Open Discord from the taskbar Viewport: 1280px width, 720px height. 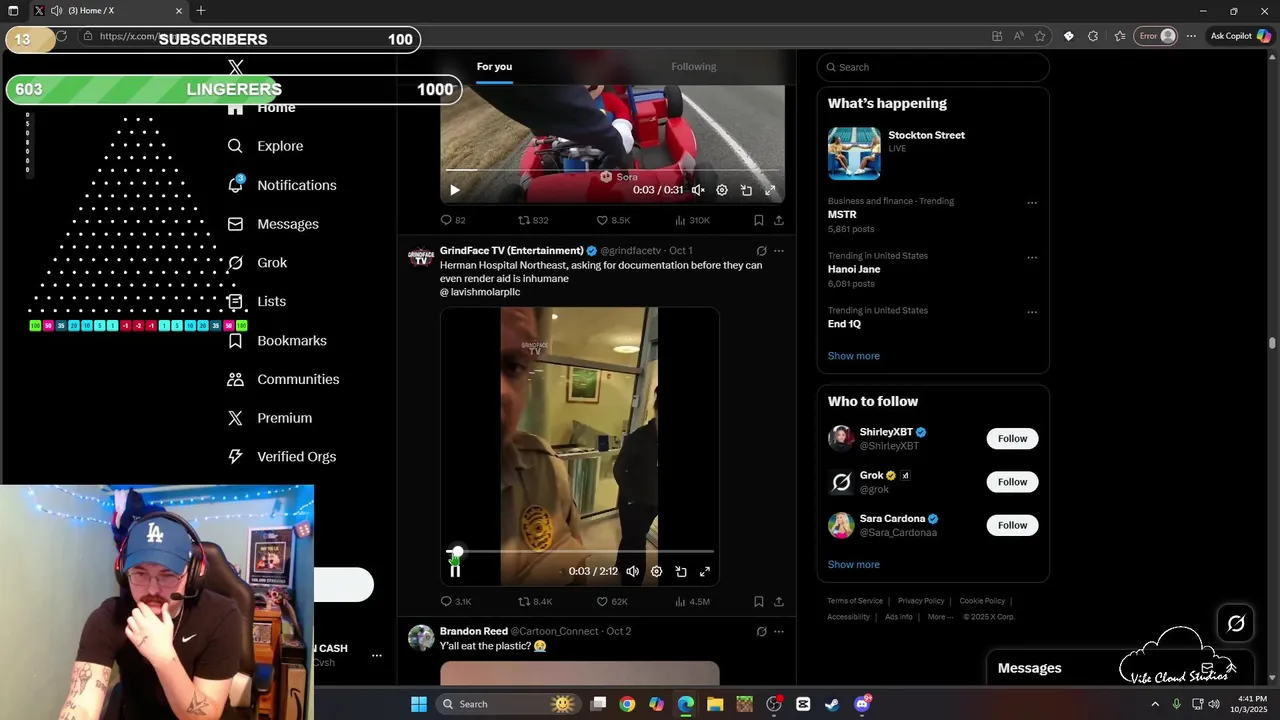[862, 704]
